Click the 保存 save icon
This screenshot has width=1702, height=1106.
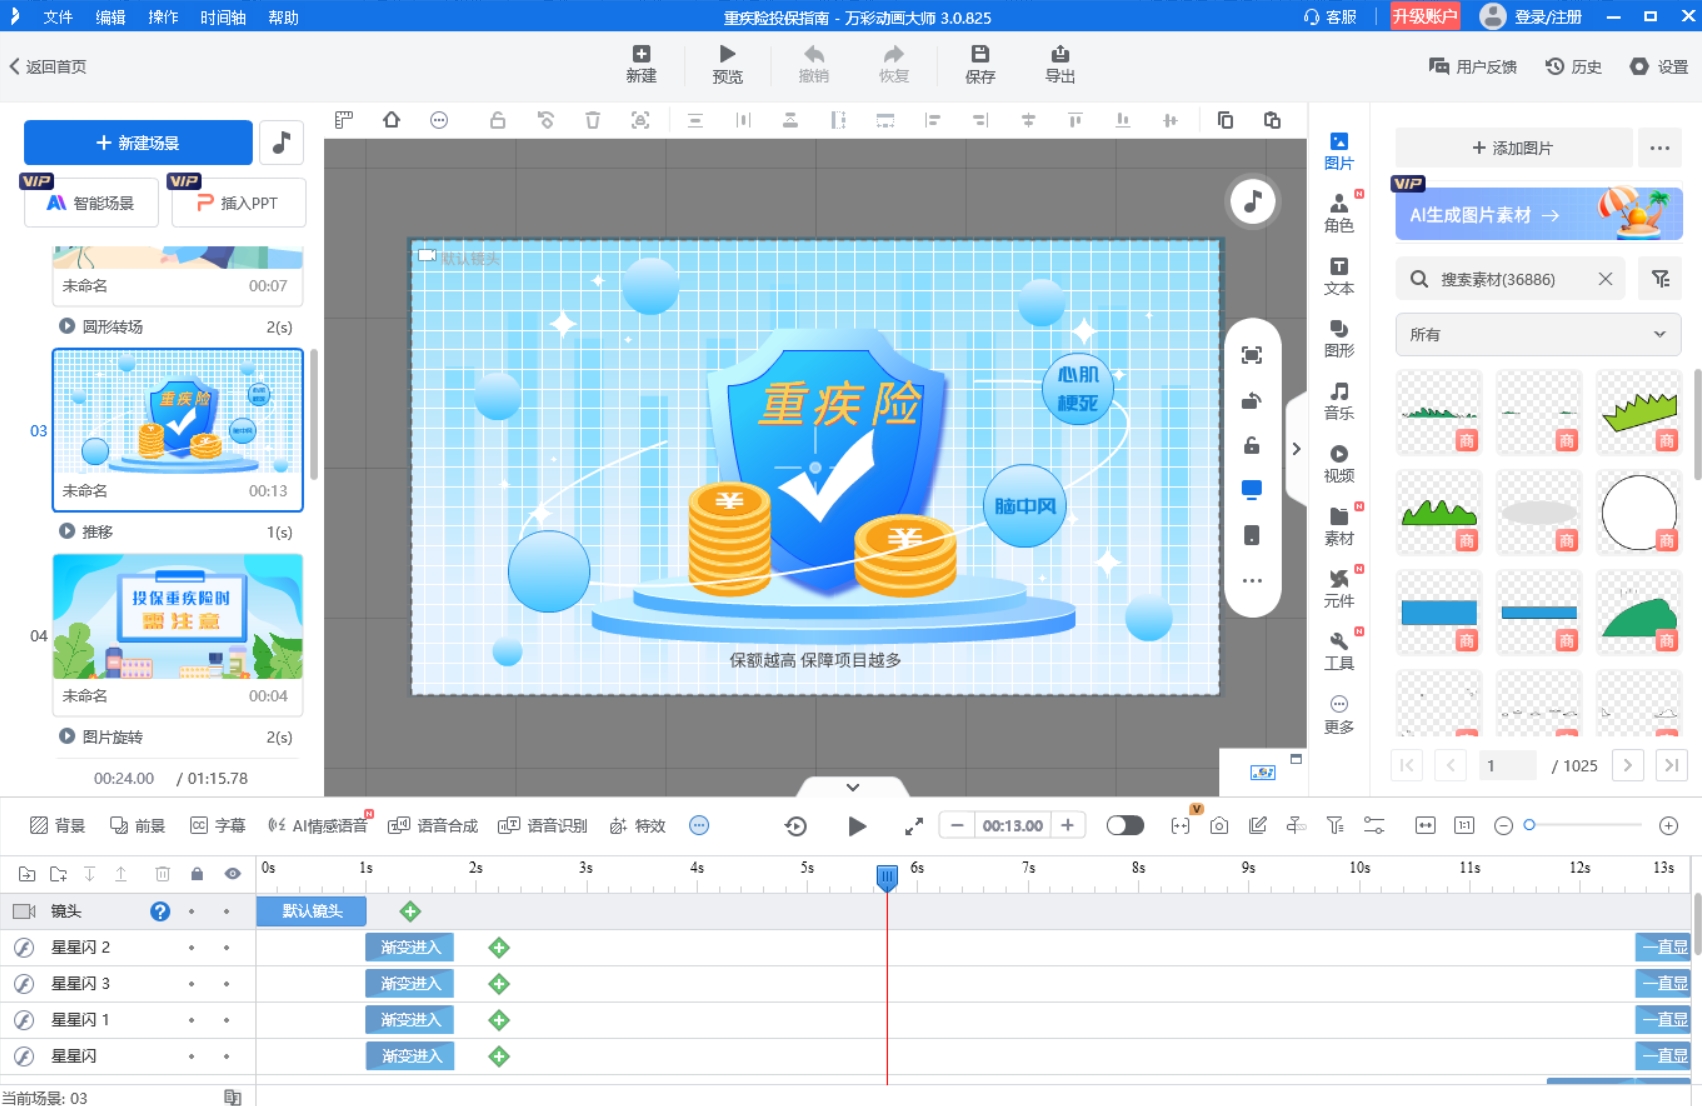(980, 65)
